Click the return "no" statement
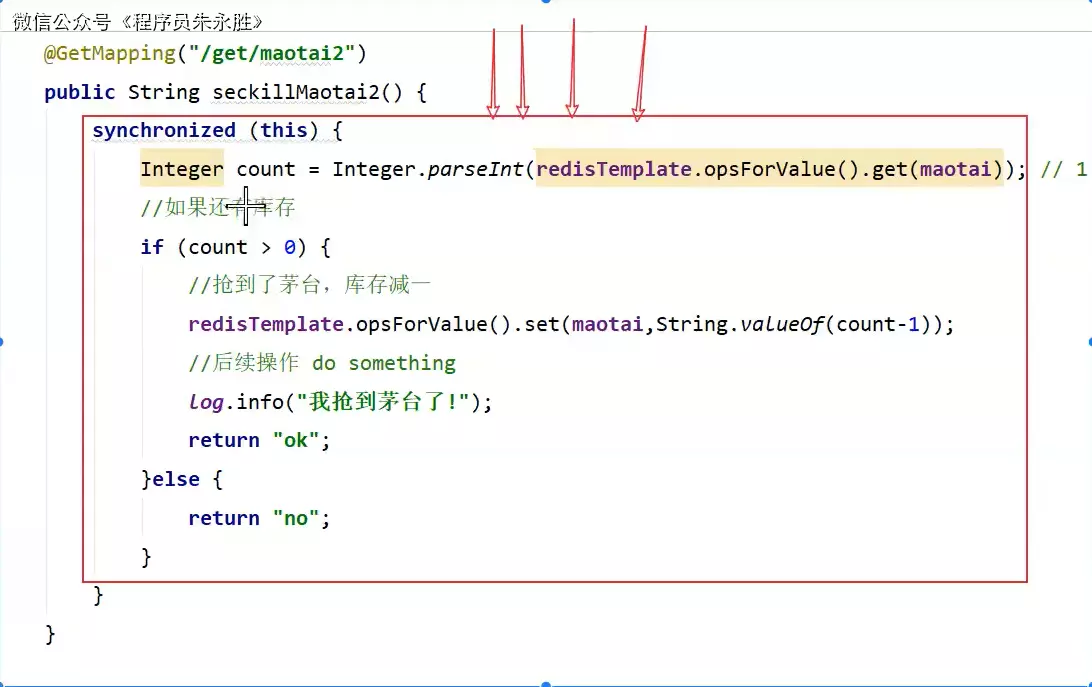The height and width of the screenshot is (687, 1092). pyautogui.click(x=258, y=518)
